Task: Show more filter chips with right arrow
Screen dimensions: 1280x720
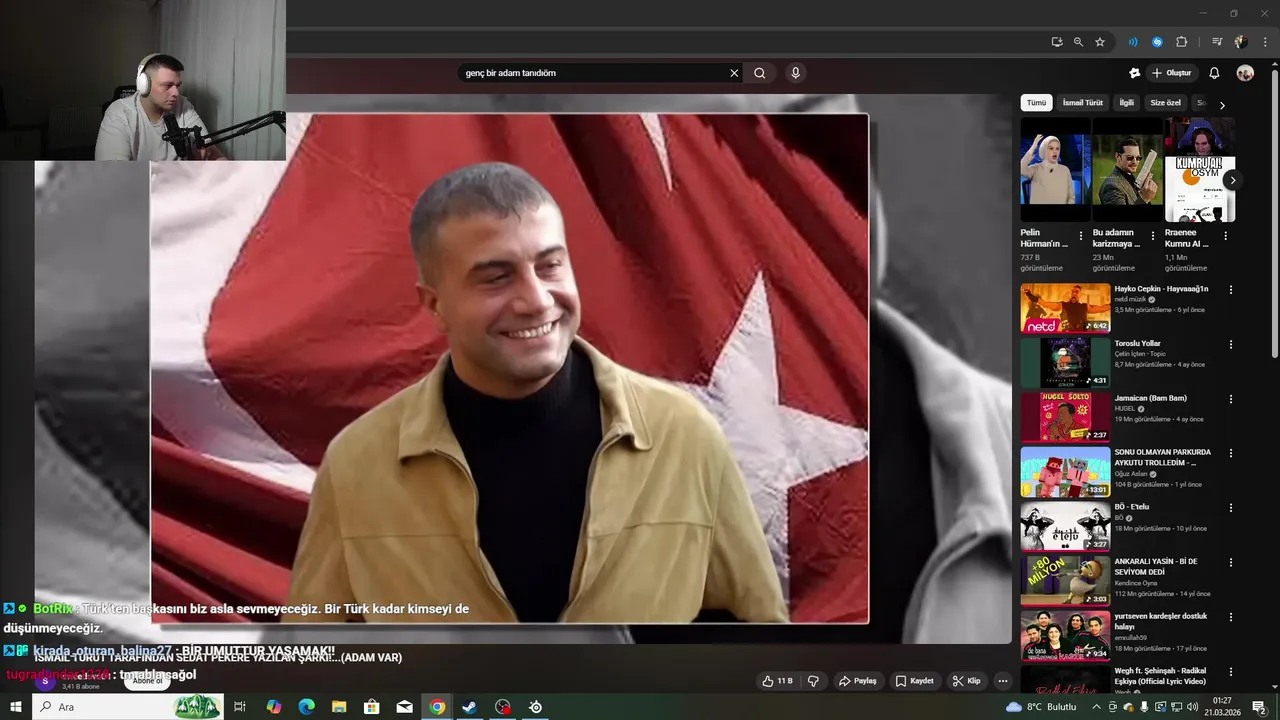Action: click(x=1222, y=104)
